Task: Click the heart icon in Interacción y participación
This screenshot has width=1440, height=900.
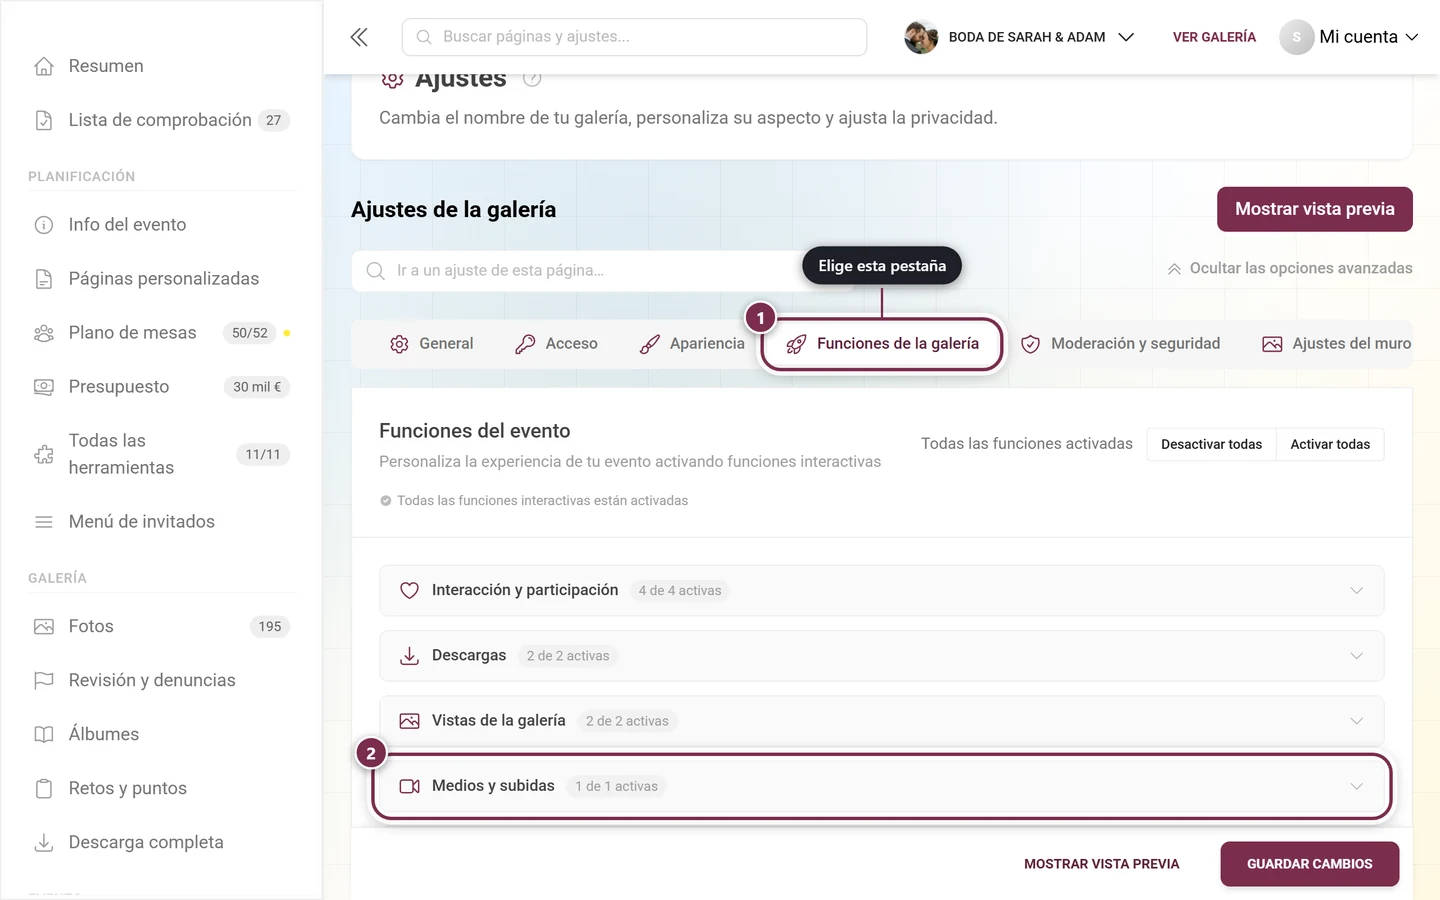Action: pyautogui.click(x=409, y=591)
